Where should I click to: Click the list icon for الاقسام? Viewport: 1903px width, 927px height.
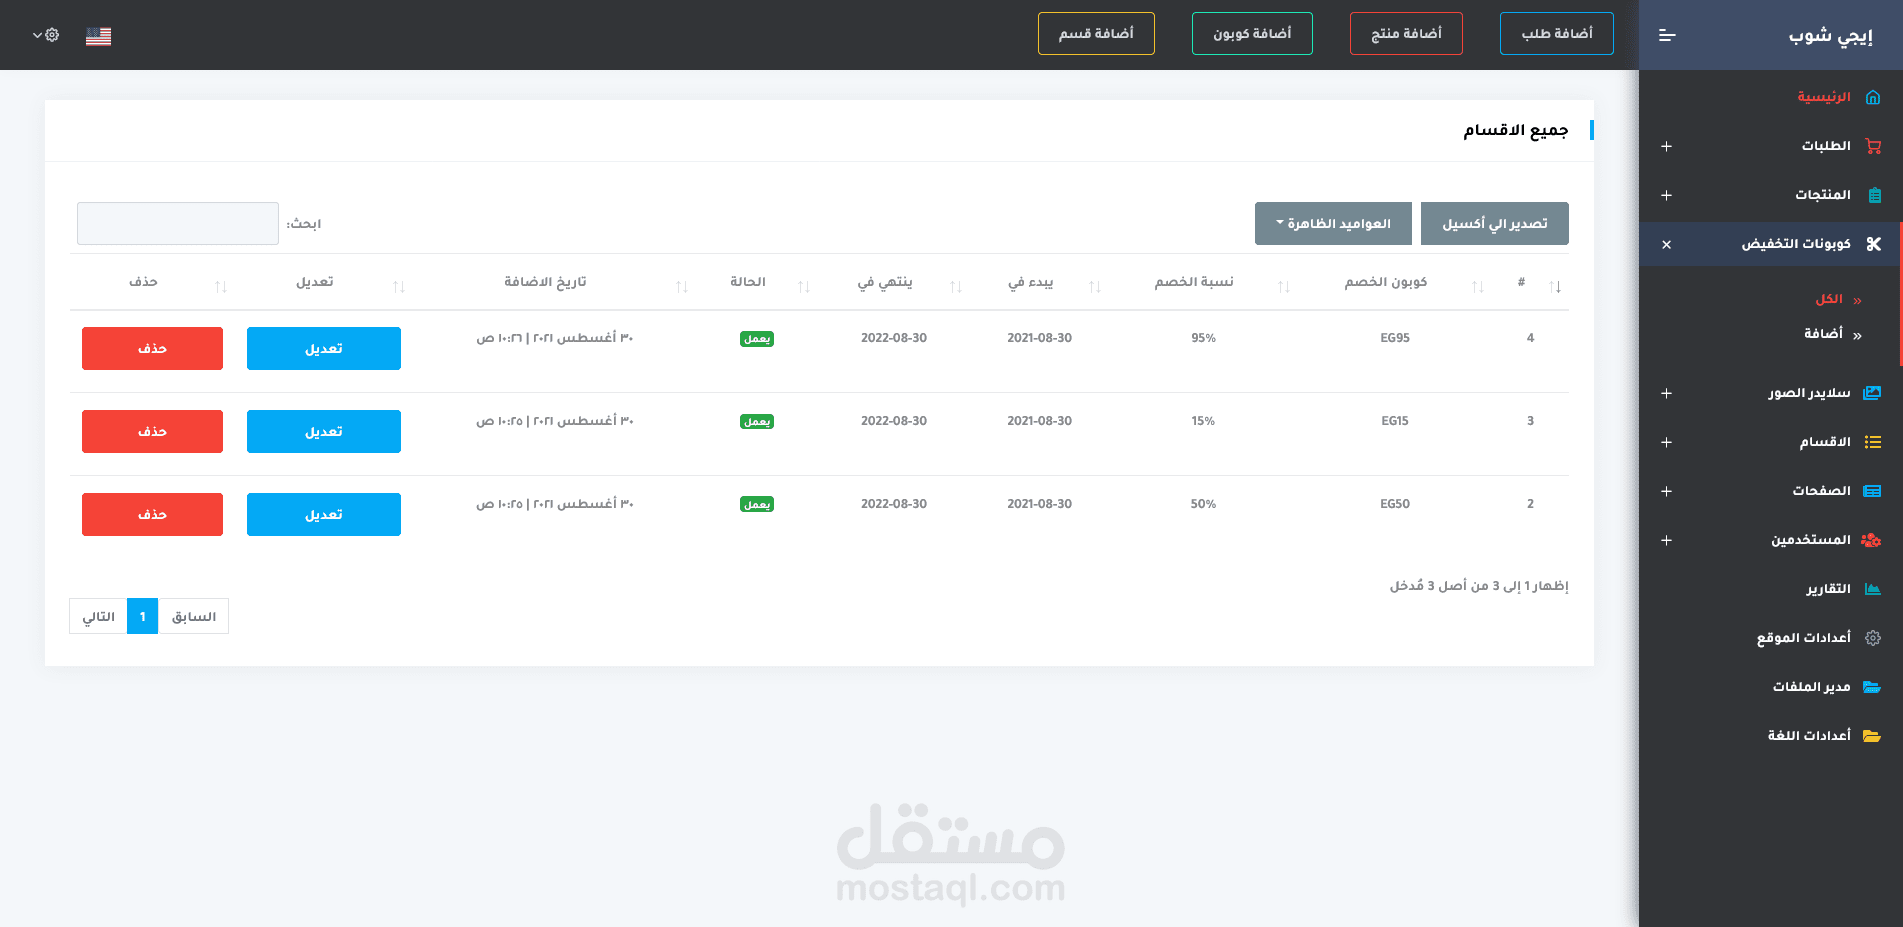[1873, 442]
